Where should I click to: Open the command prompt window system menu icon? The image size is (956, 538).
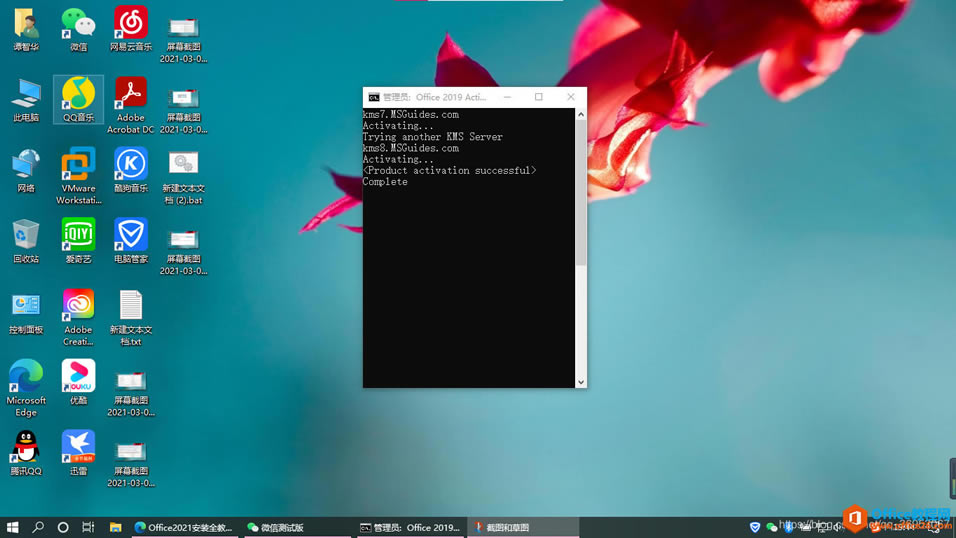pos(374,97)
